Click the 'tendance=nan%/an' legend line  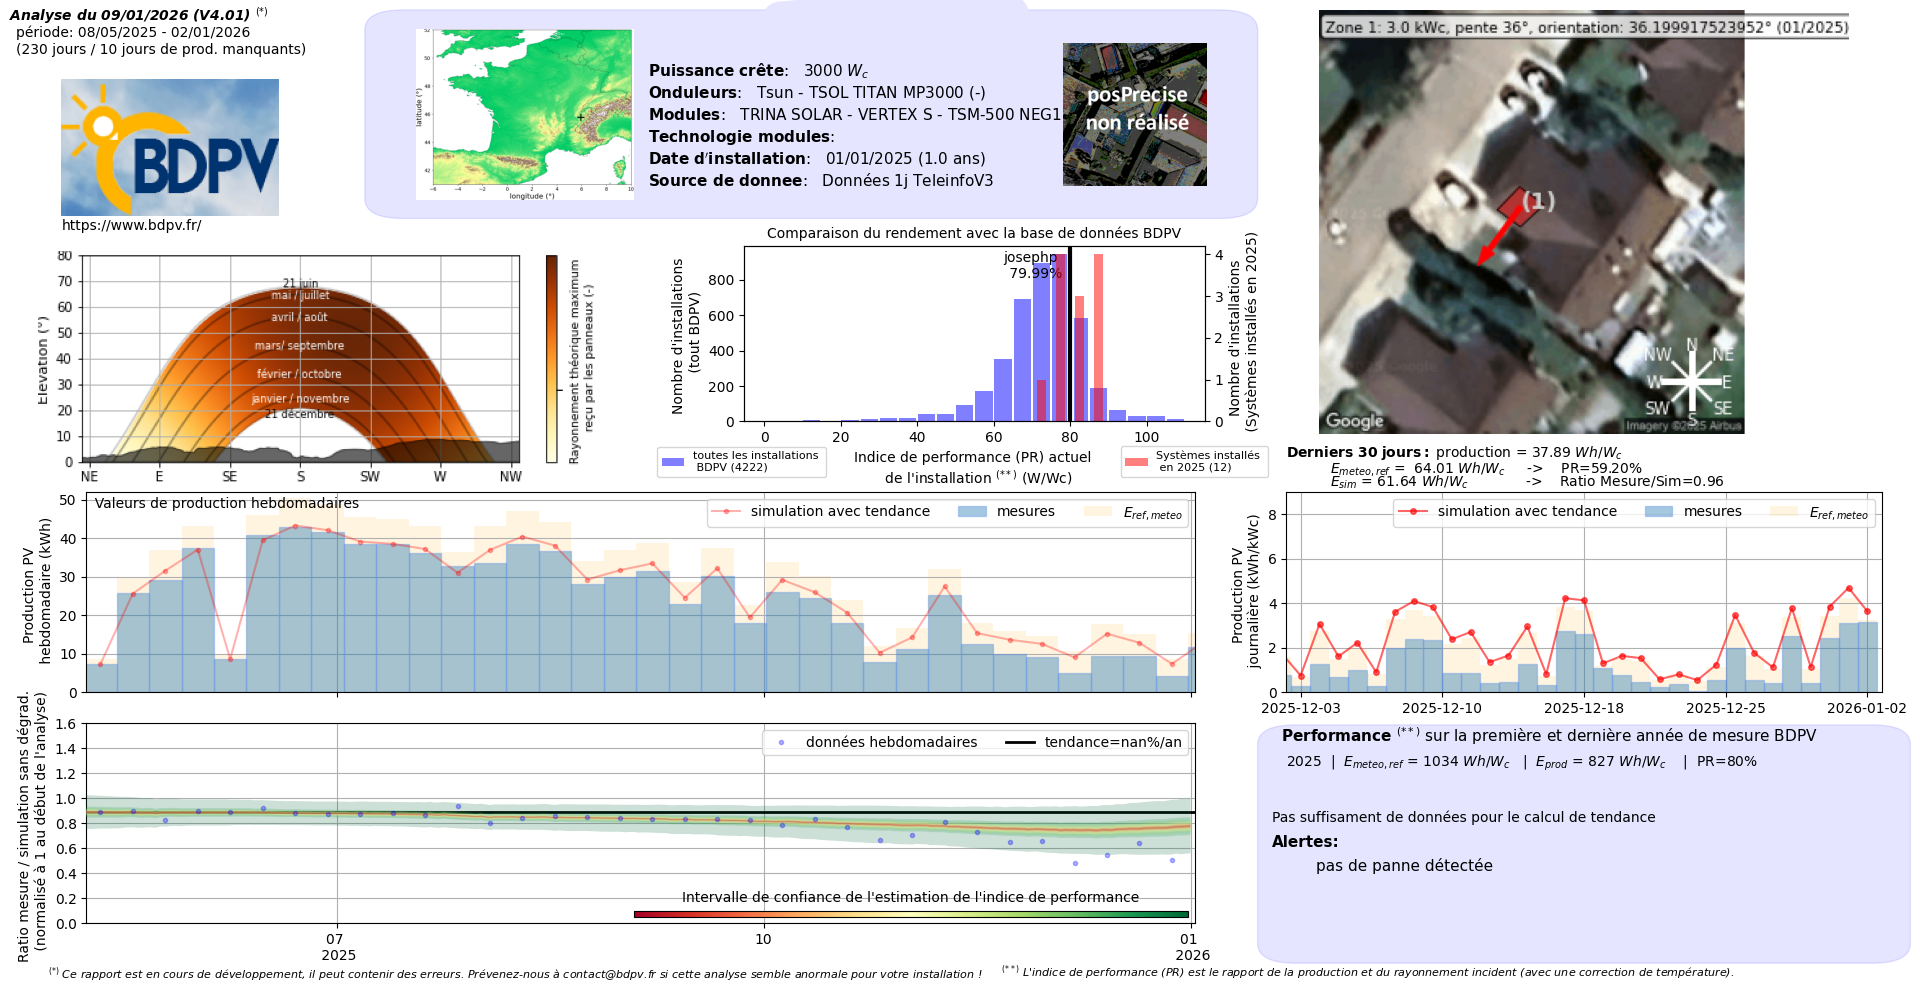tap(1019, 742)
